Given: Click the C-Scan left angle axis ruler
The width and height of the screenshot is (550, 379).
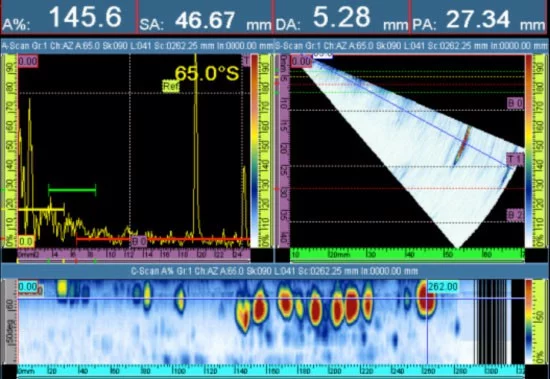Looking at the screenshot, I should click(x=9, y=321).
